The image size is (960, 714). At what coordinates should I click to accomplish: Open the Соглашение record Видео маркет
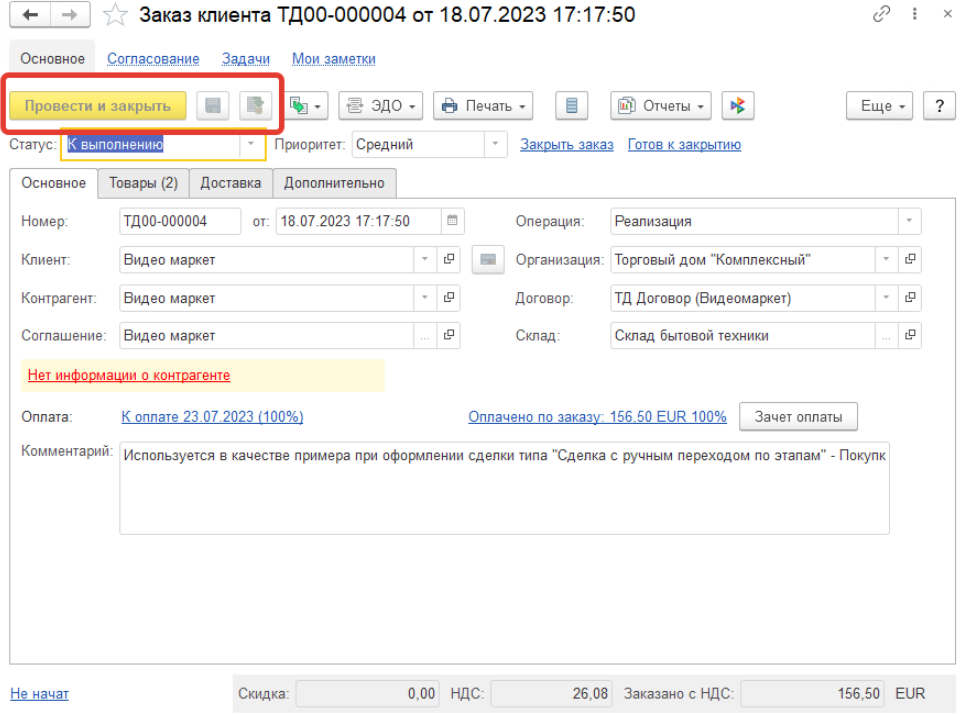click(449, 336)
